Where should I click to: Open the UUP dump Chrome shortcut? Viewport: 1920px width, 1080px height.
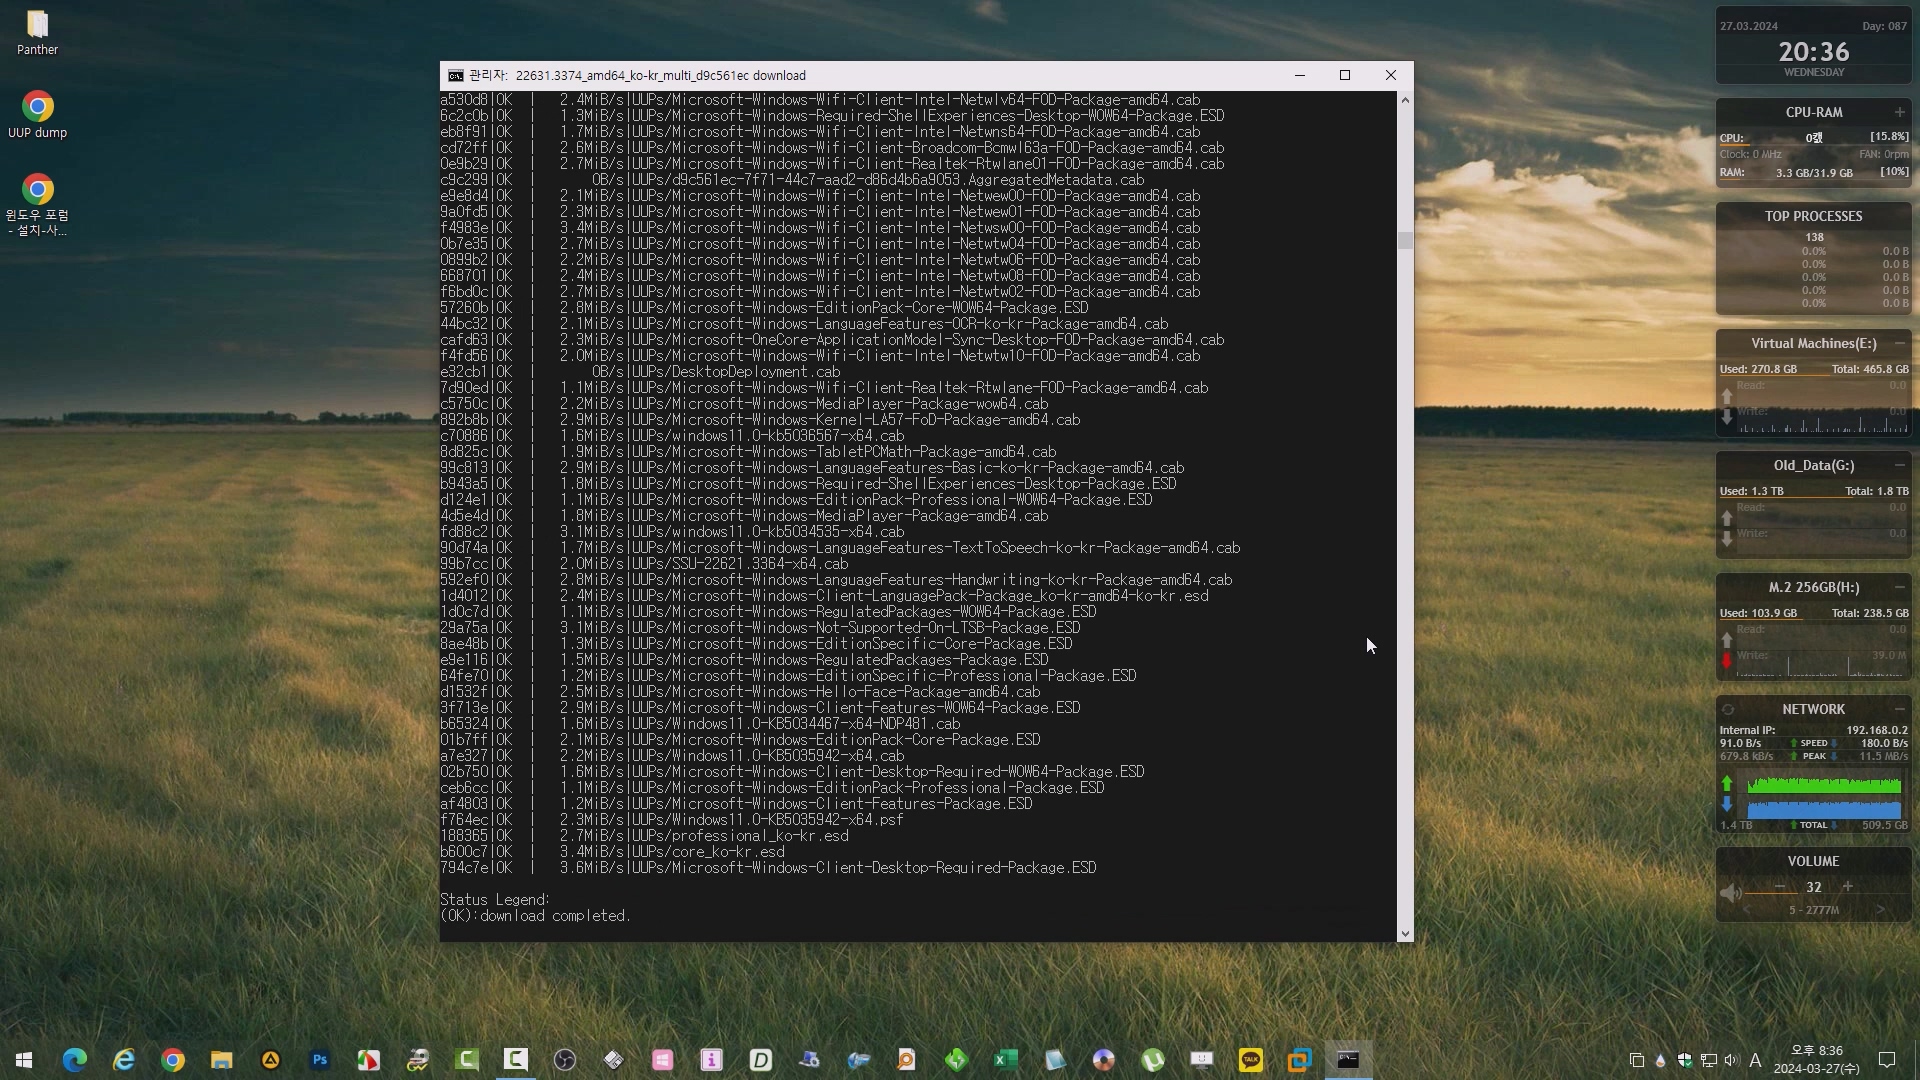point(37,115)
